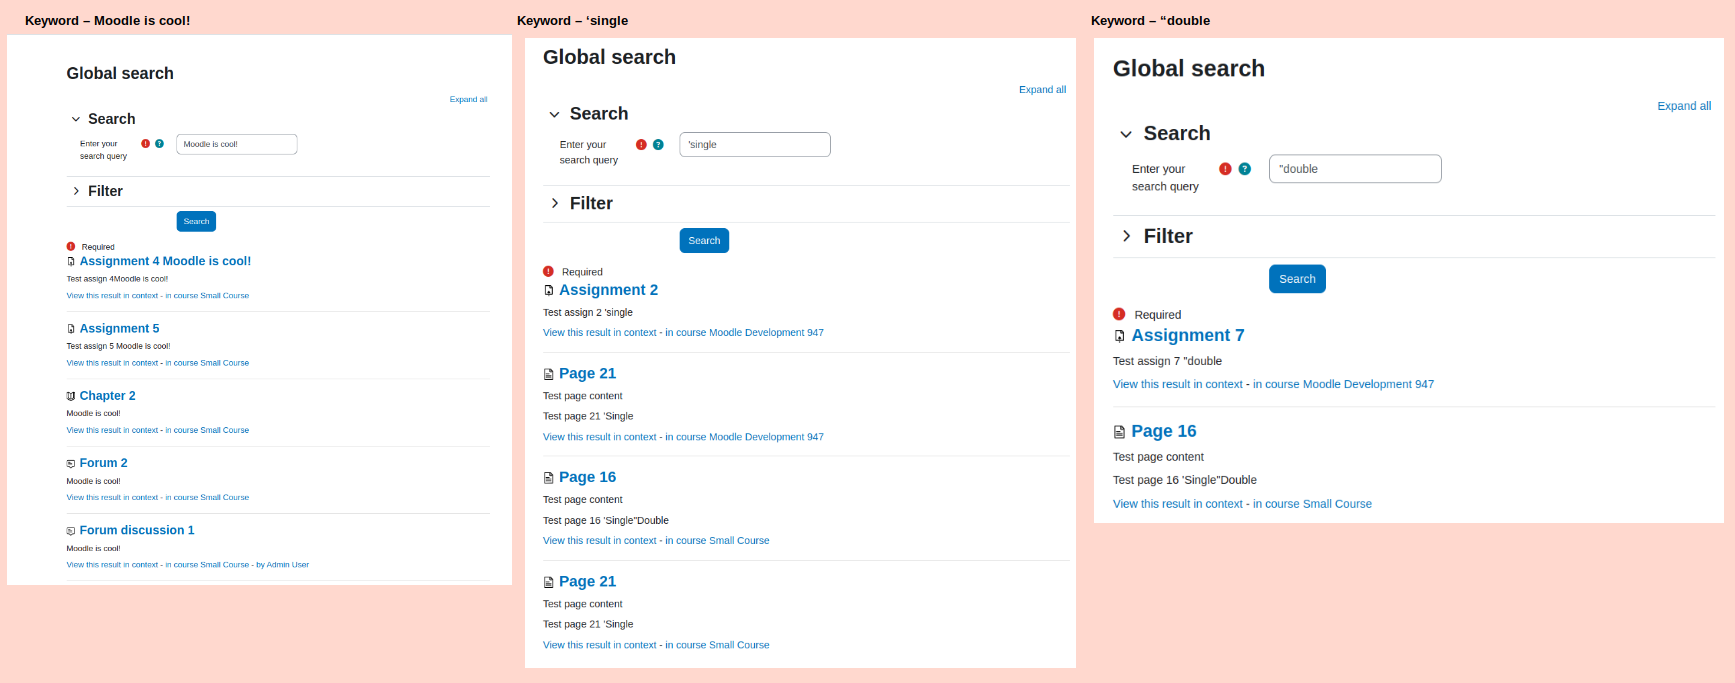Open Page 16 result in the 'single panel
The image size is (1735, 683).
pos(587,477)
